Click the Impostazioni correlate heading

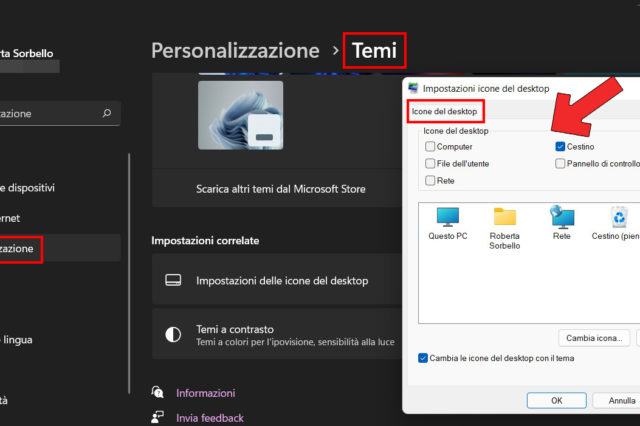(x=205, y=240)
